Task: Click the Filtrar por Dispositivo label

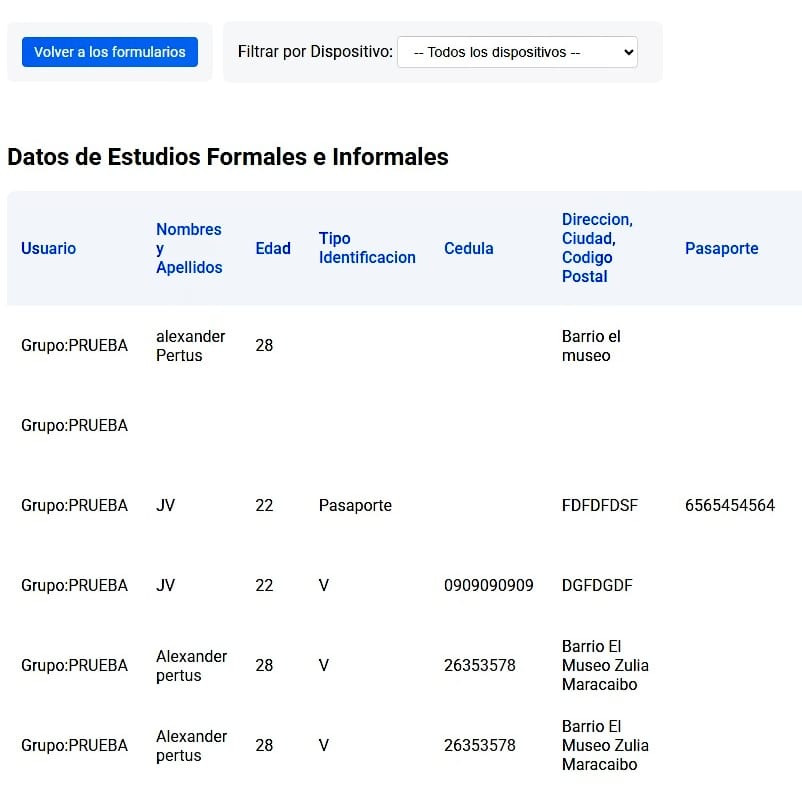Action: point(315,52)
